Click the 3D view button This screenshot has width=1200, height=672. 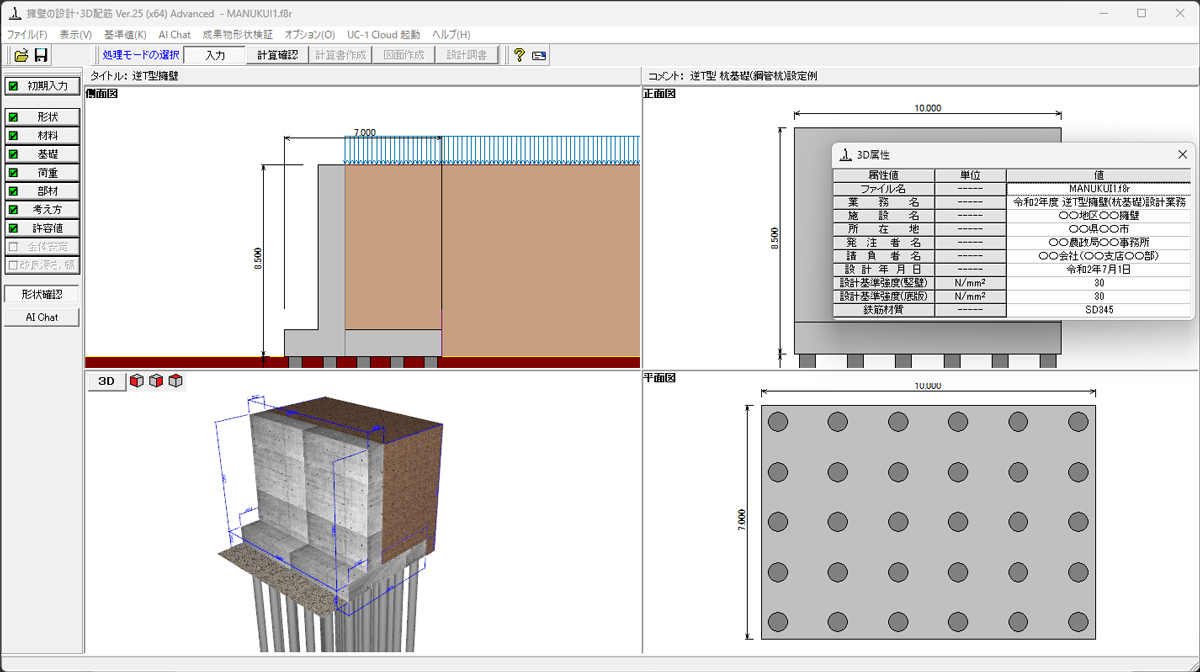(x=106, y=381)
